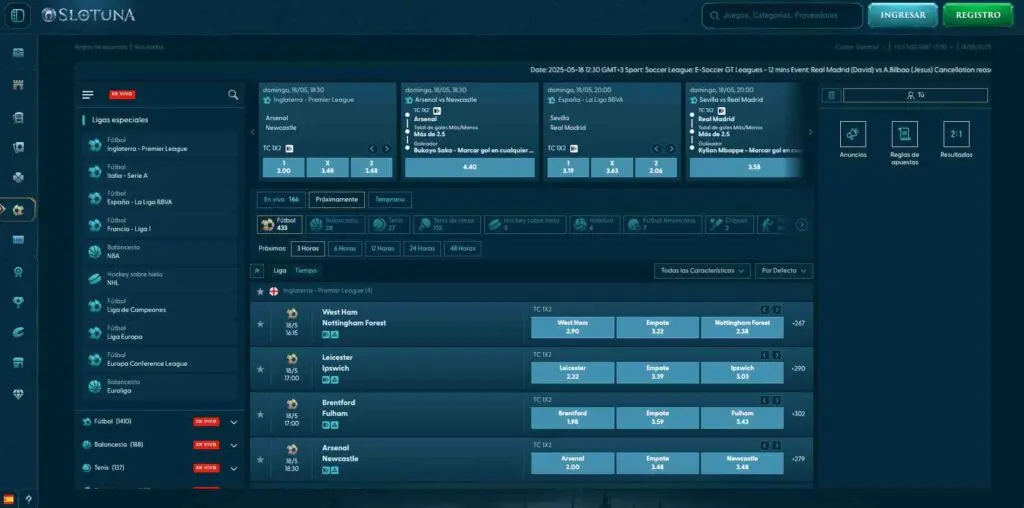1024x508 pixels.
Task: Next market arrow on Leicester row
Action: coord(776,355)
